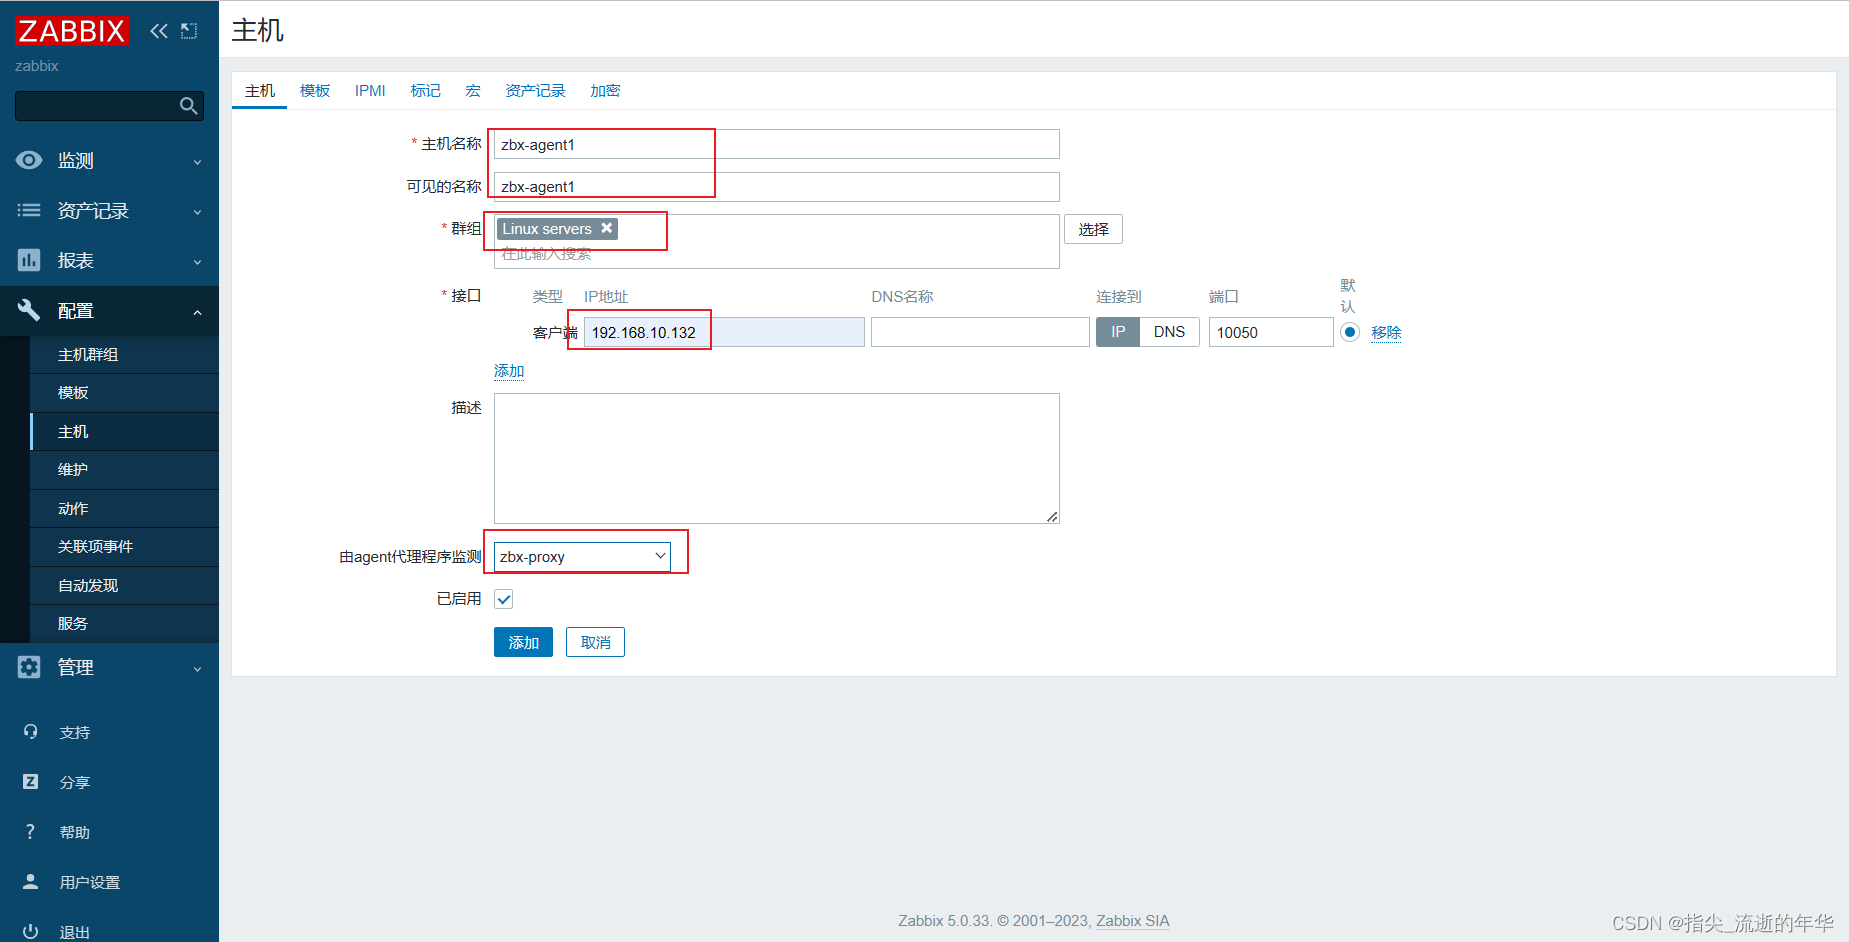Screen dimensions: 1849x942
Task: Click the 取消 cancel button
Action: click(x=595, y=642)
